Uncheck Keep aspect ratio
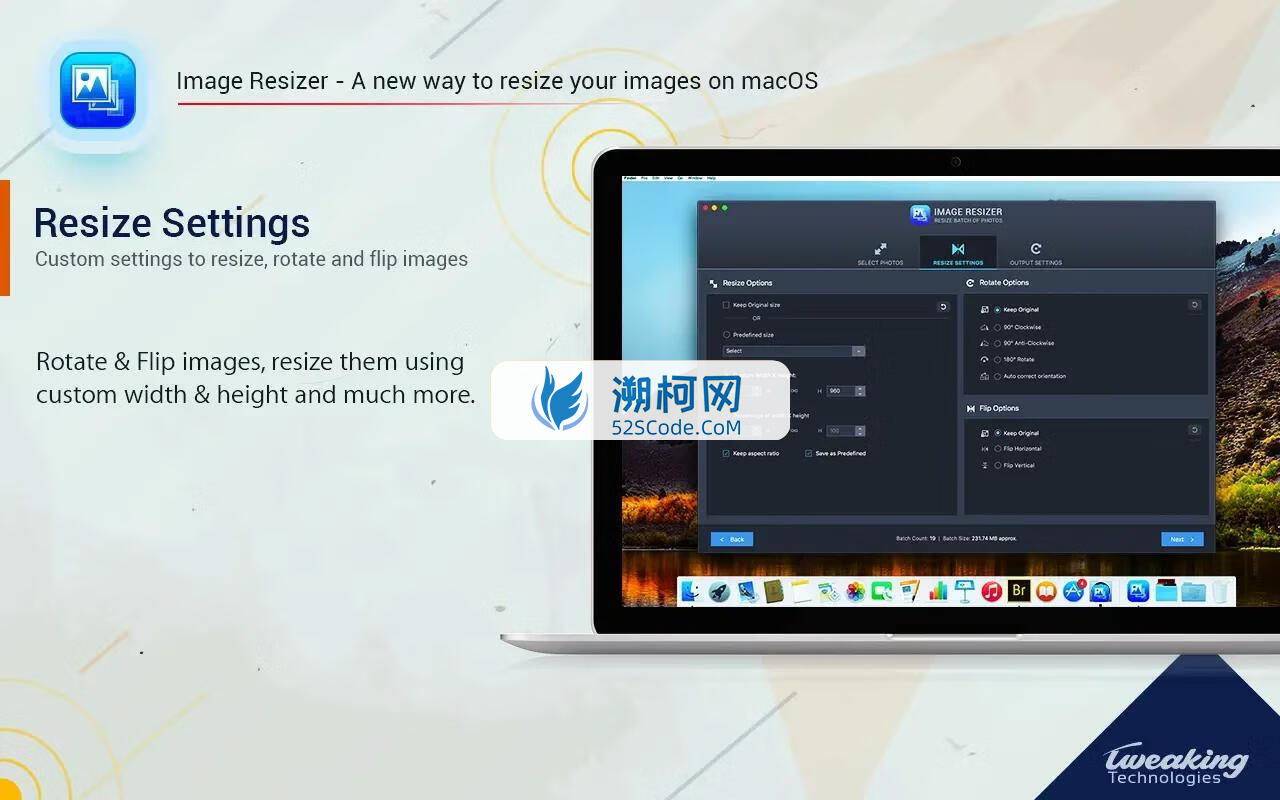 pos(726,453)
